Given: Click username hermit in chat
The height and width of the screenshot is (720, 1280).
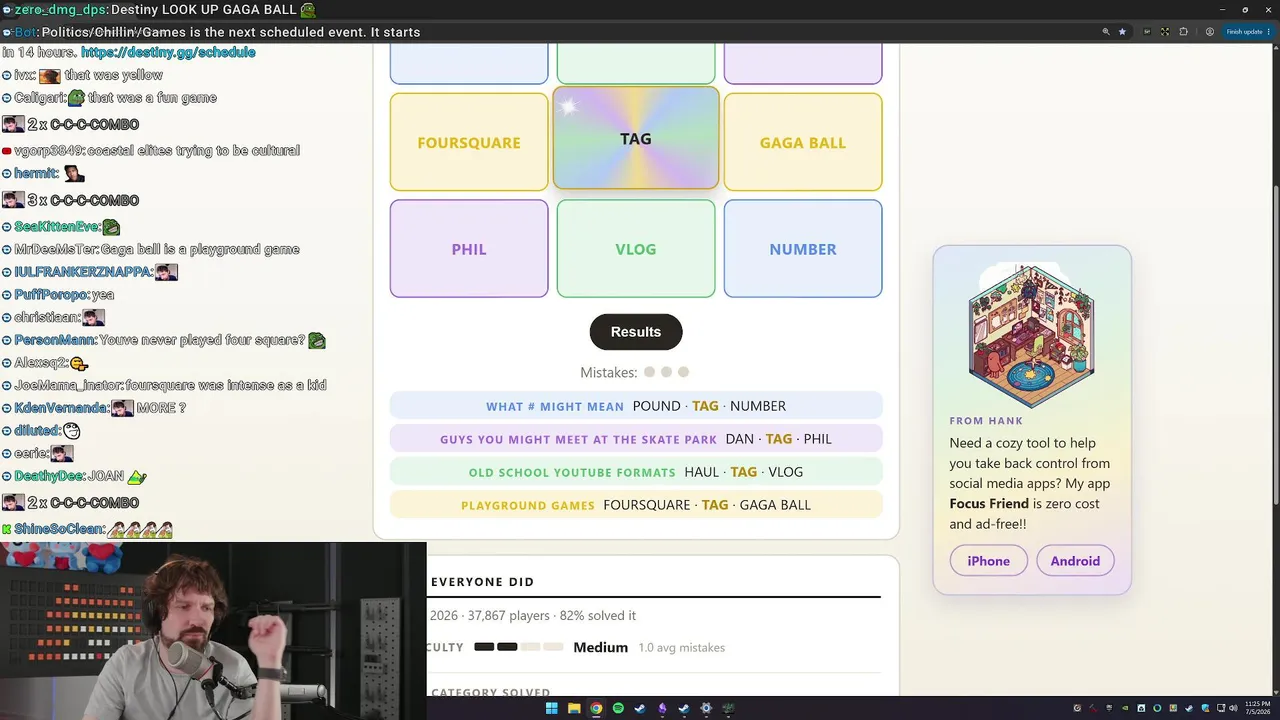Looking at the screenshot, I should click(x=35, y=174).
